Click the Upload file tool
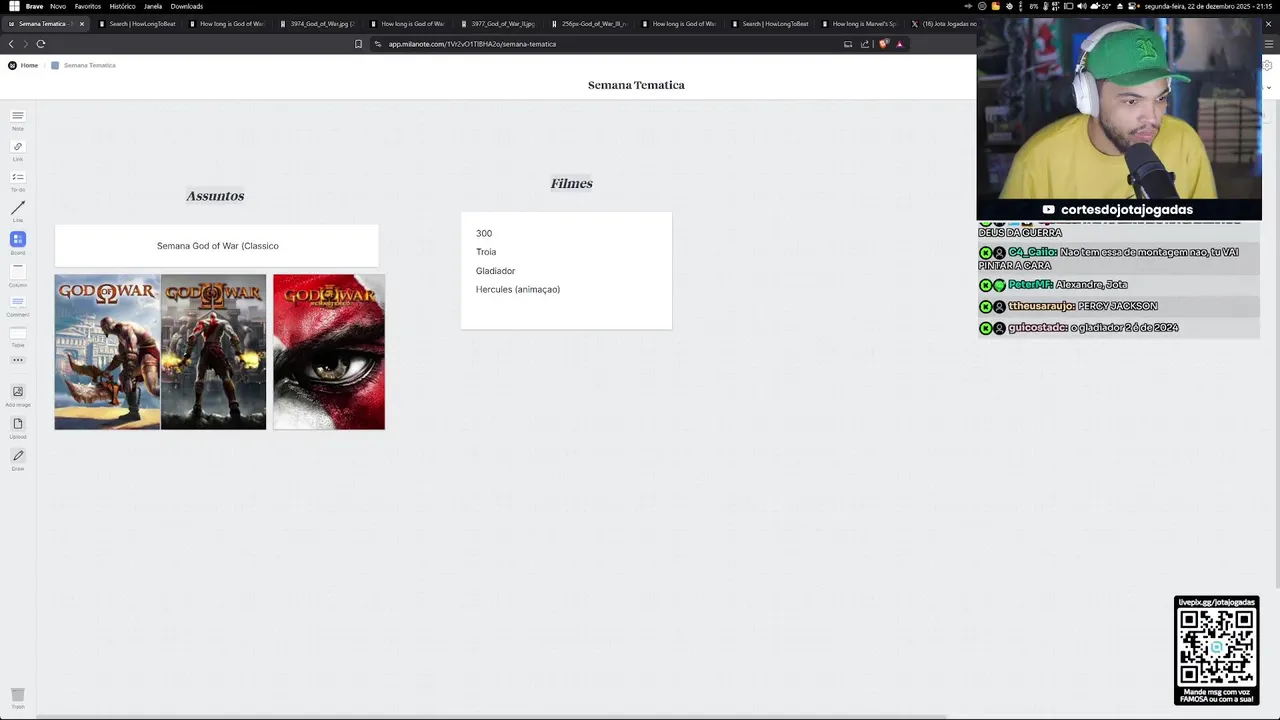This screenshot has width=1280, height=720. tap(18, 427)
